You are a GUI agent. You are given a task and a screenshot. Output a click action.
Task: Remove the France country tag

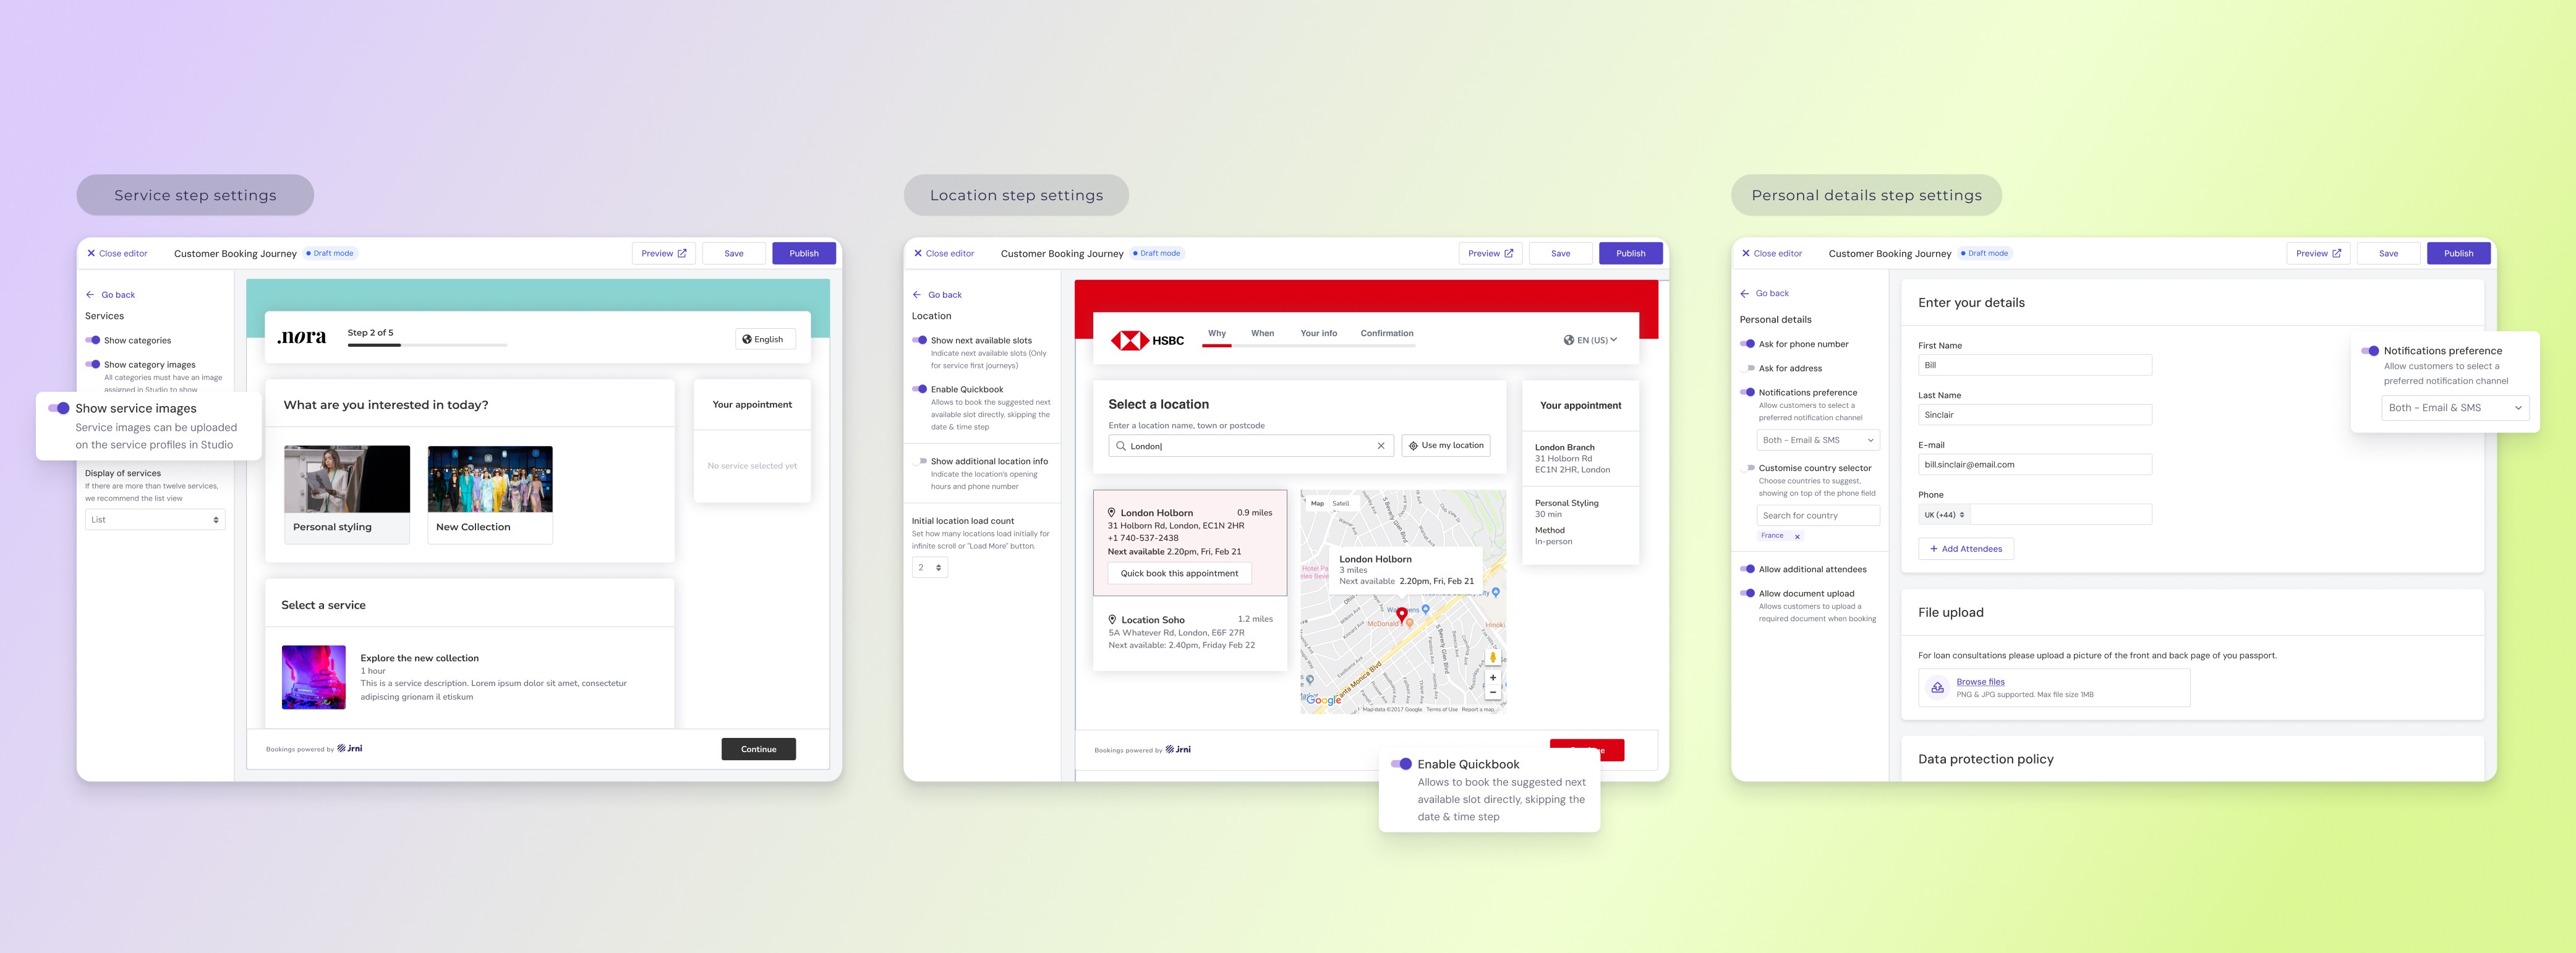coord(1797,537)
